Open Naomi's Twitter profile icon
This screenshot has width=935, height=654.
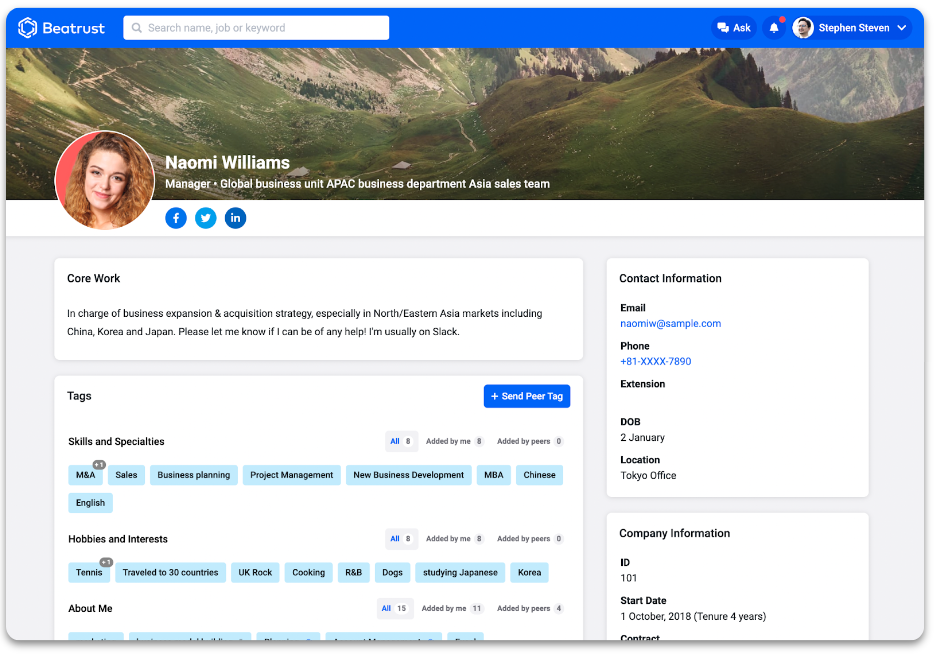pos(206,218)
